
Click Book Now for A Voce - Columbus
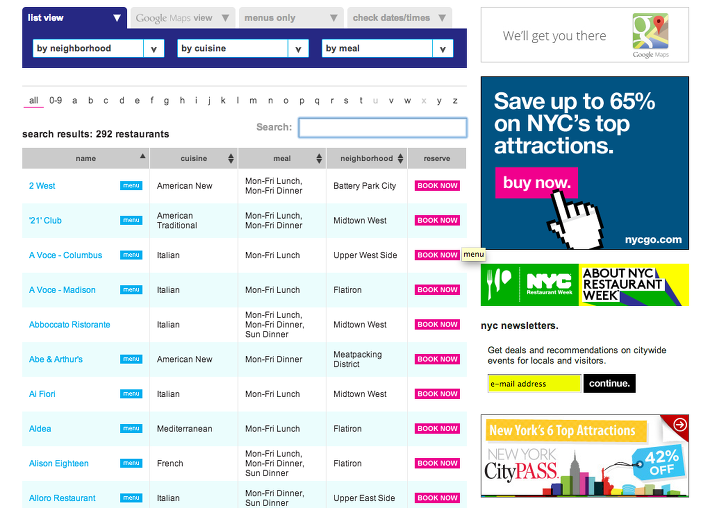(437, 255)
